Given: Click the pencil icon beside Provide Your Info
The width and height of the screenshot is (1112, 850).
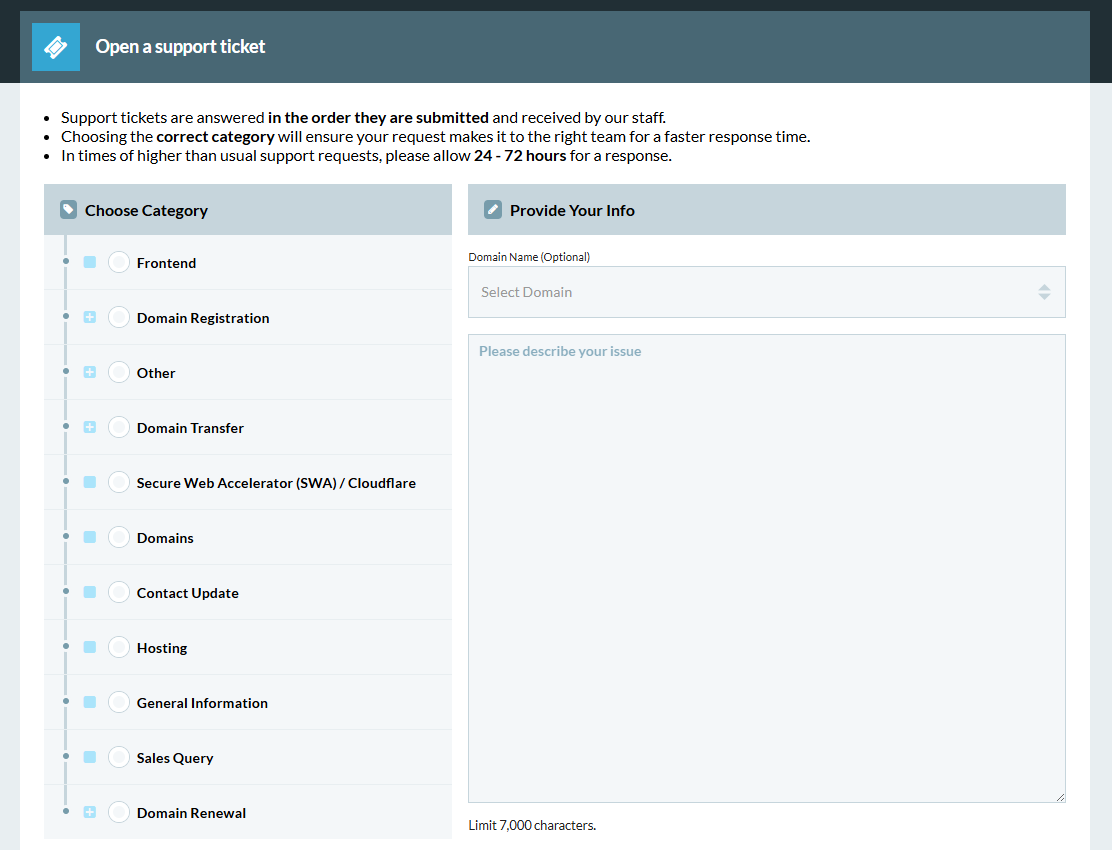Looking at the screenshot, I should (x=493, y=210).
